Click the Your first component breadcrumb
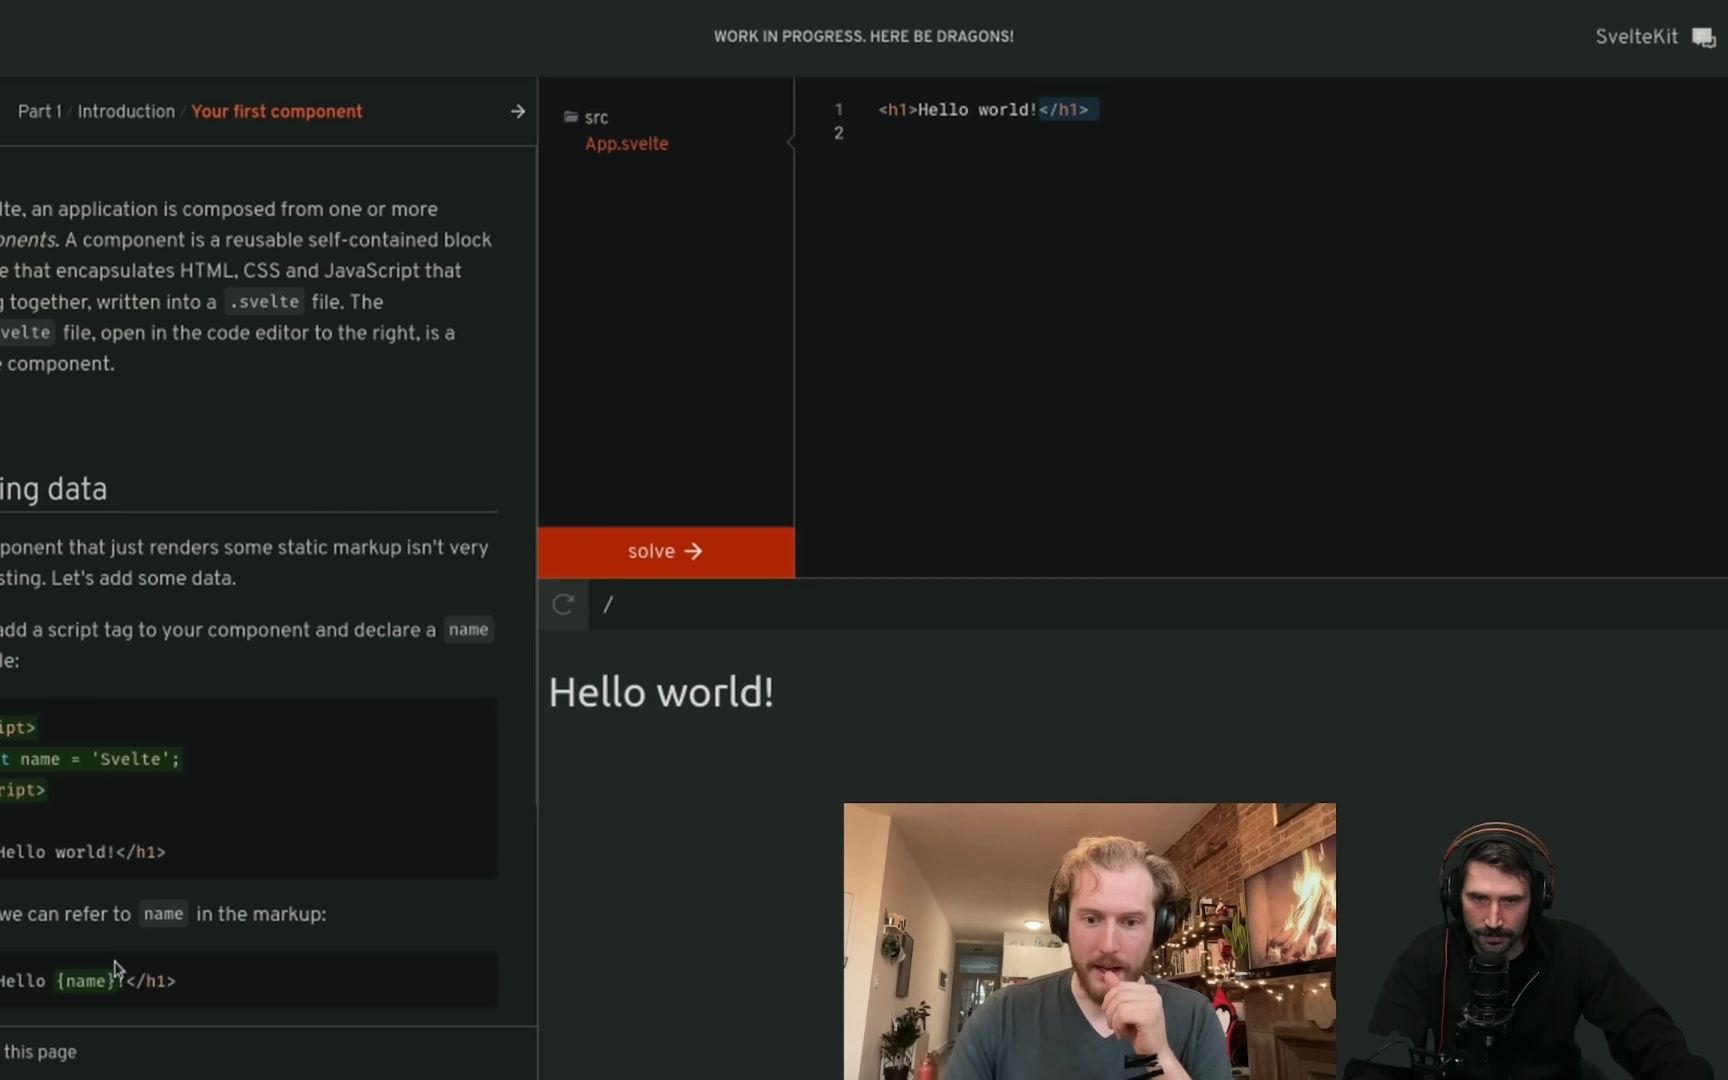Screen dimensions: 1728x1080 [x=276, y=111]
